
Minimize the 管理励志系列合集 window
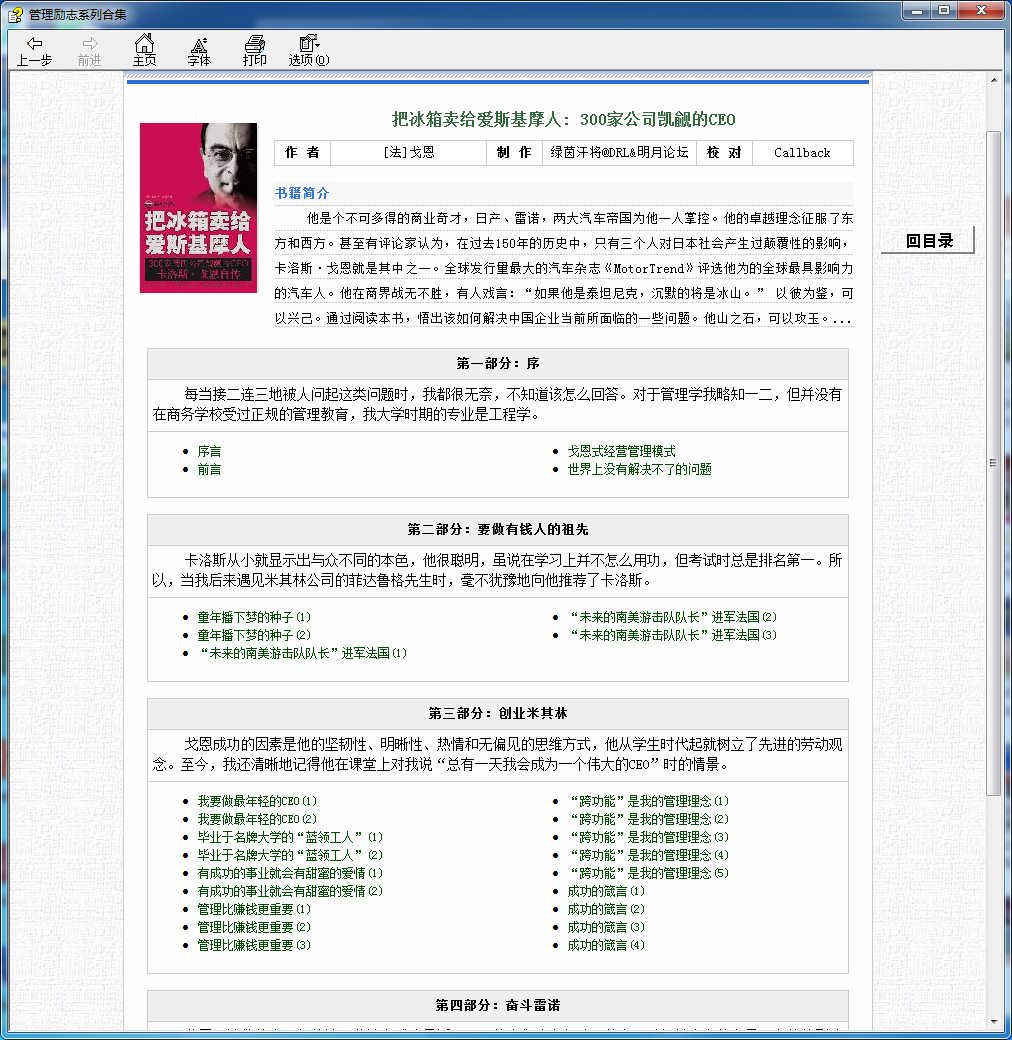pyautogui.click(x=918, y=10)
